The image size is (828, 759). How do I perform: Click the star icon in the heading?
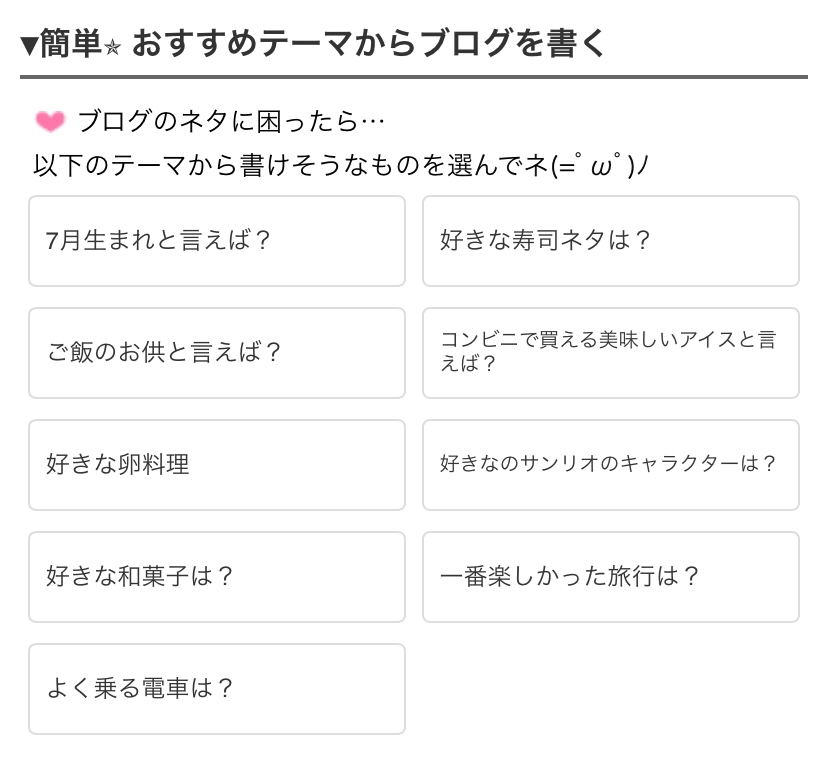(112, 47)
